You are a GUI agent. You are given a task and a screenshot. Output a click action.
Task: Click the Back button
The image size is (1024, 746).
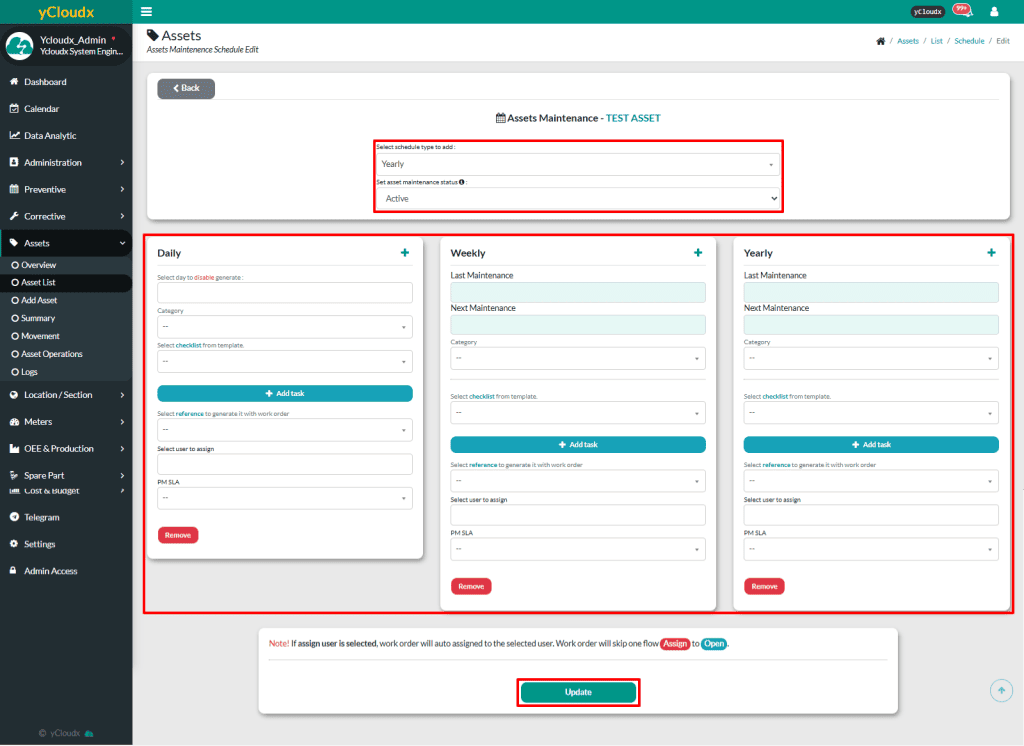coord(186,88)
